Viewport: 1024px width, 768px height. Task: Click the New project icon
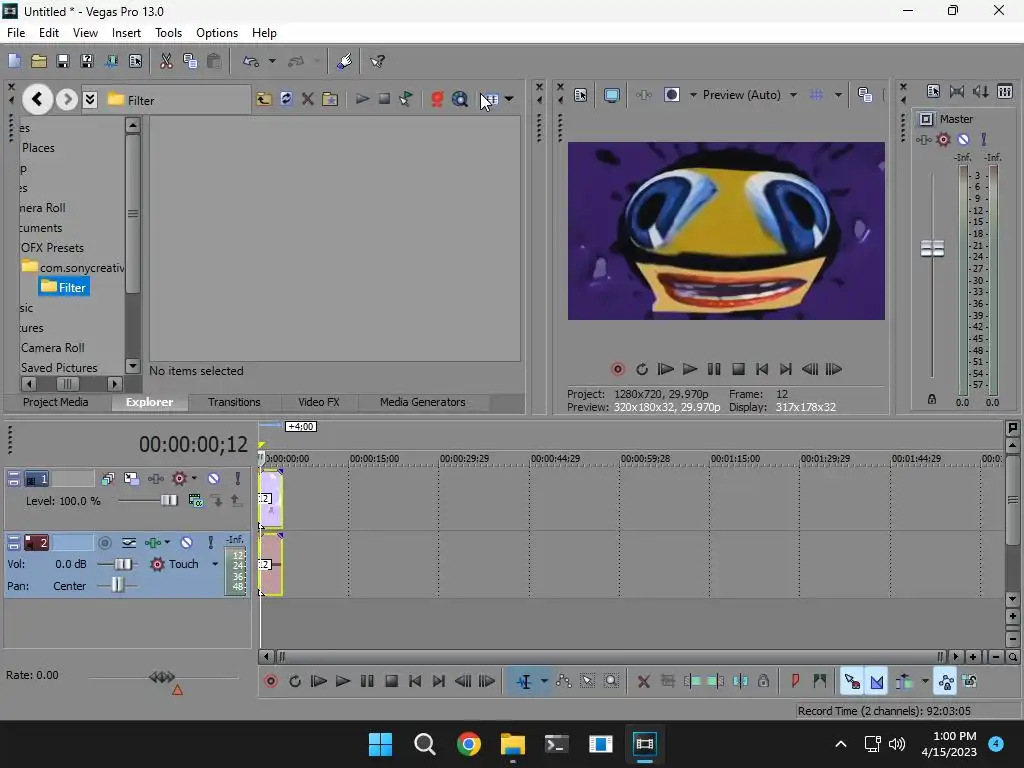pyautogui.click(x=14, y=61)
